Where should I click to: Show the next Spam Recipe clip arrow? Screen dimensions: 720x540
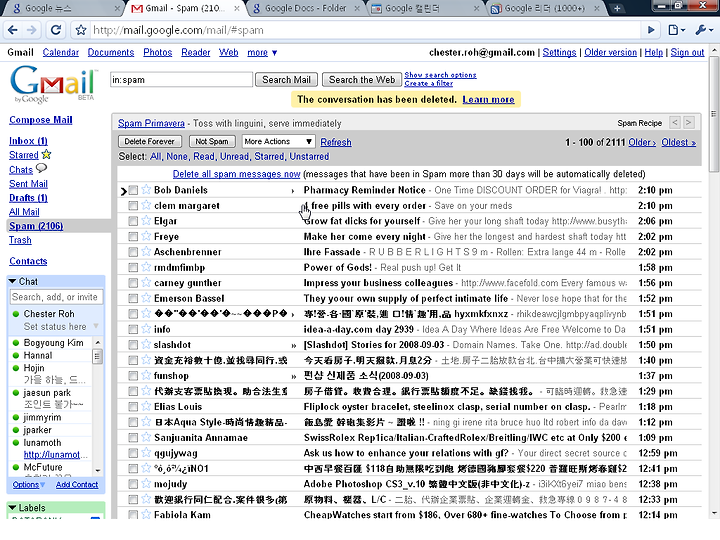[688, 123]
